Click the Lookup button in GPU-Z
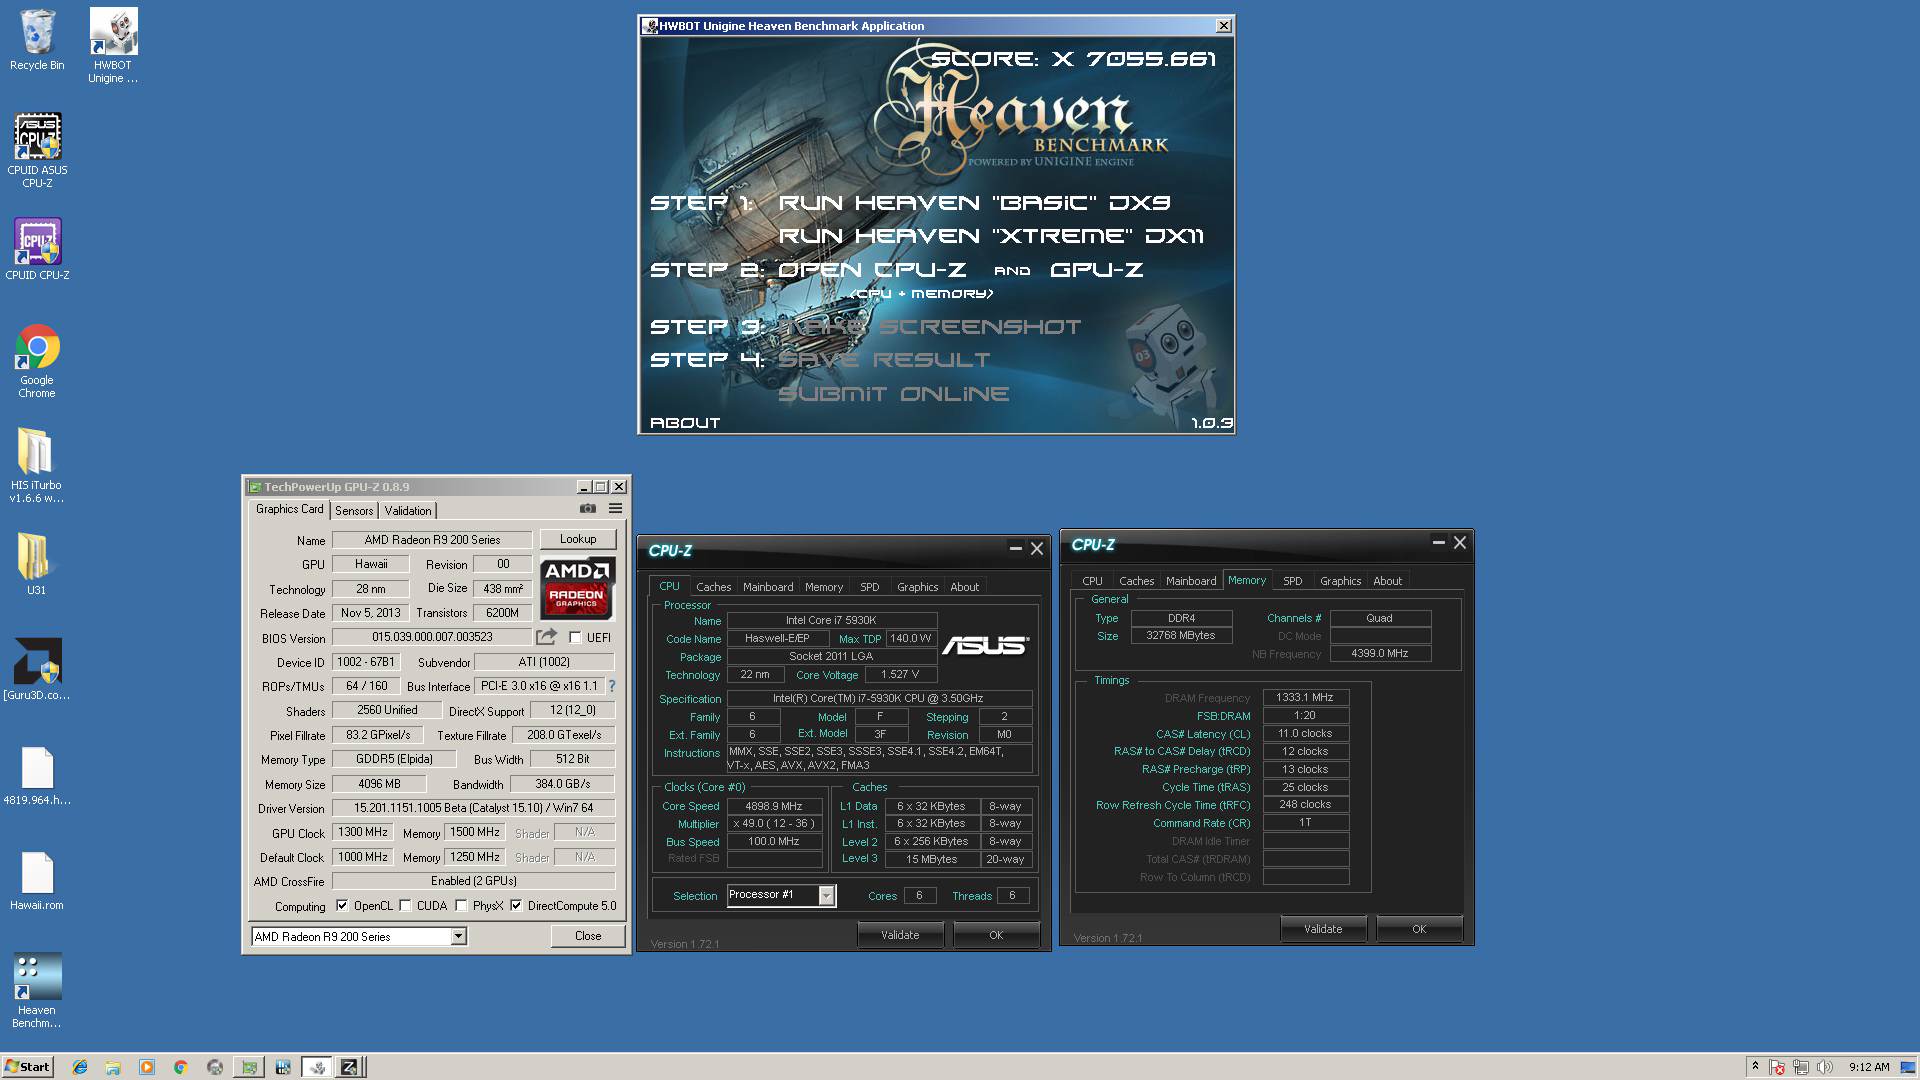 pos(578,539)
